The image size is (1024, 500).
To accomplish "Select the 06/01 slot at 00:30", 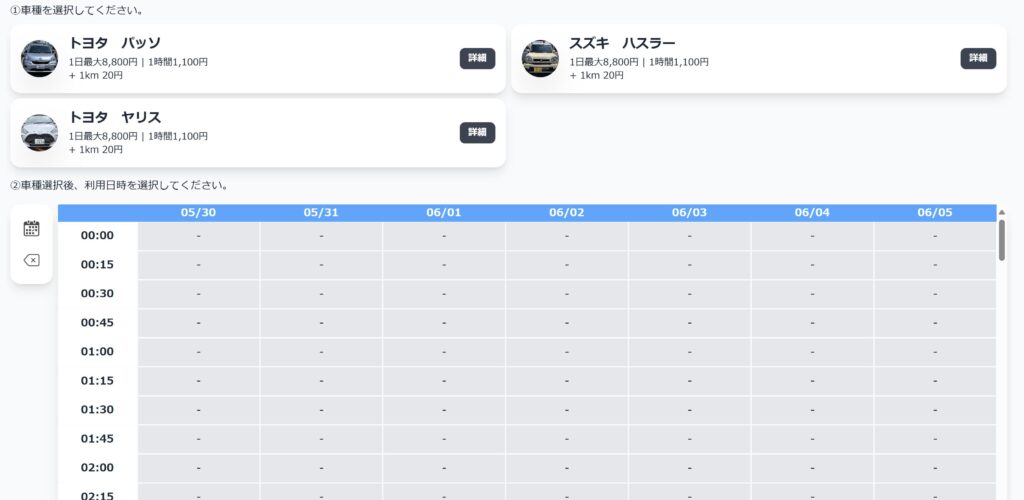I will coord(444,294).
